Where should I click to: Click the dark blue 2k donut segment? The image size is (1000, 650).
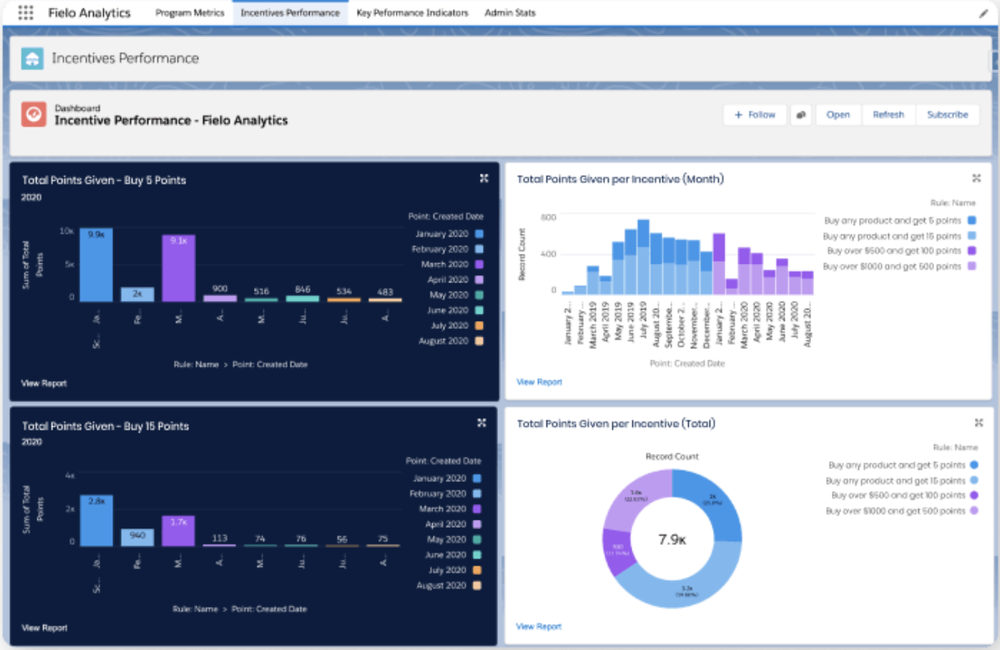click(x=712, y=501)
